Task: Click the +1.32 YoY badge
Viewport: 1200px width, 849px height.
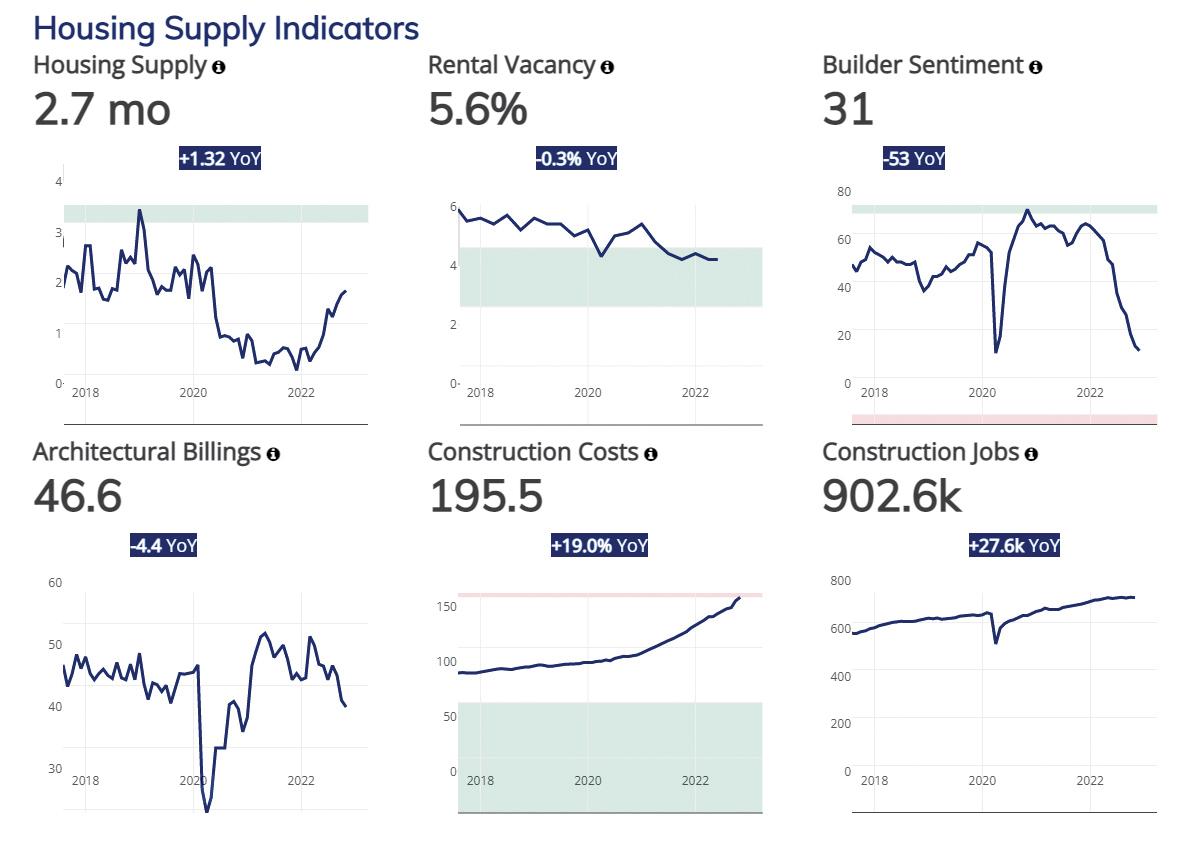Action: [220, 158]
